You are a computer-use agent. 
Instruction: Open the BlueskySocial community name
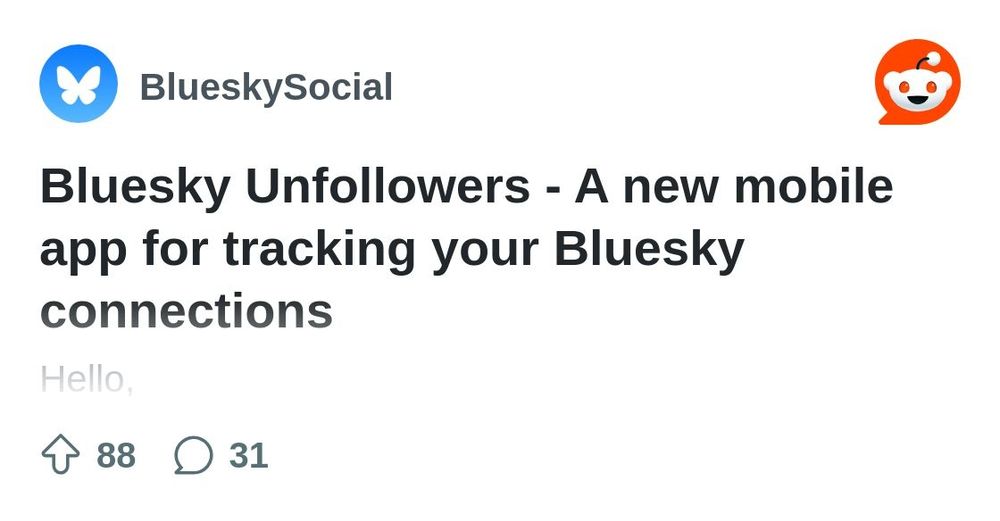(x=266, y=87)
